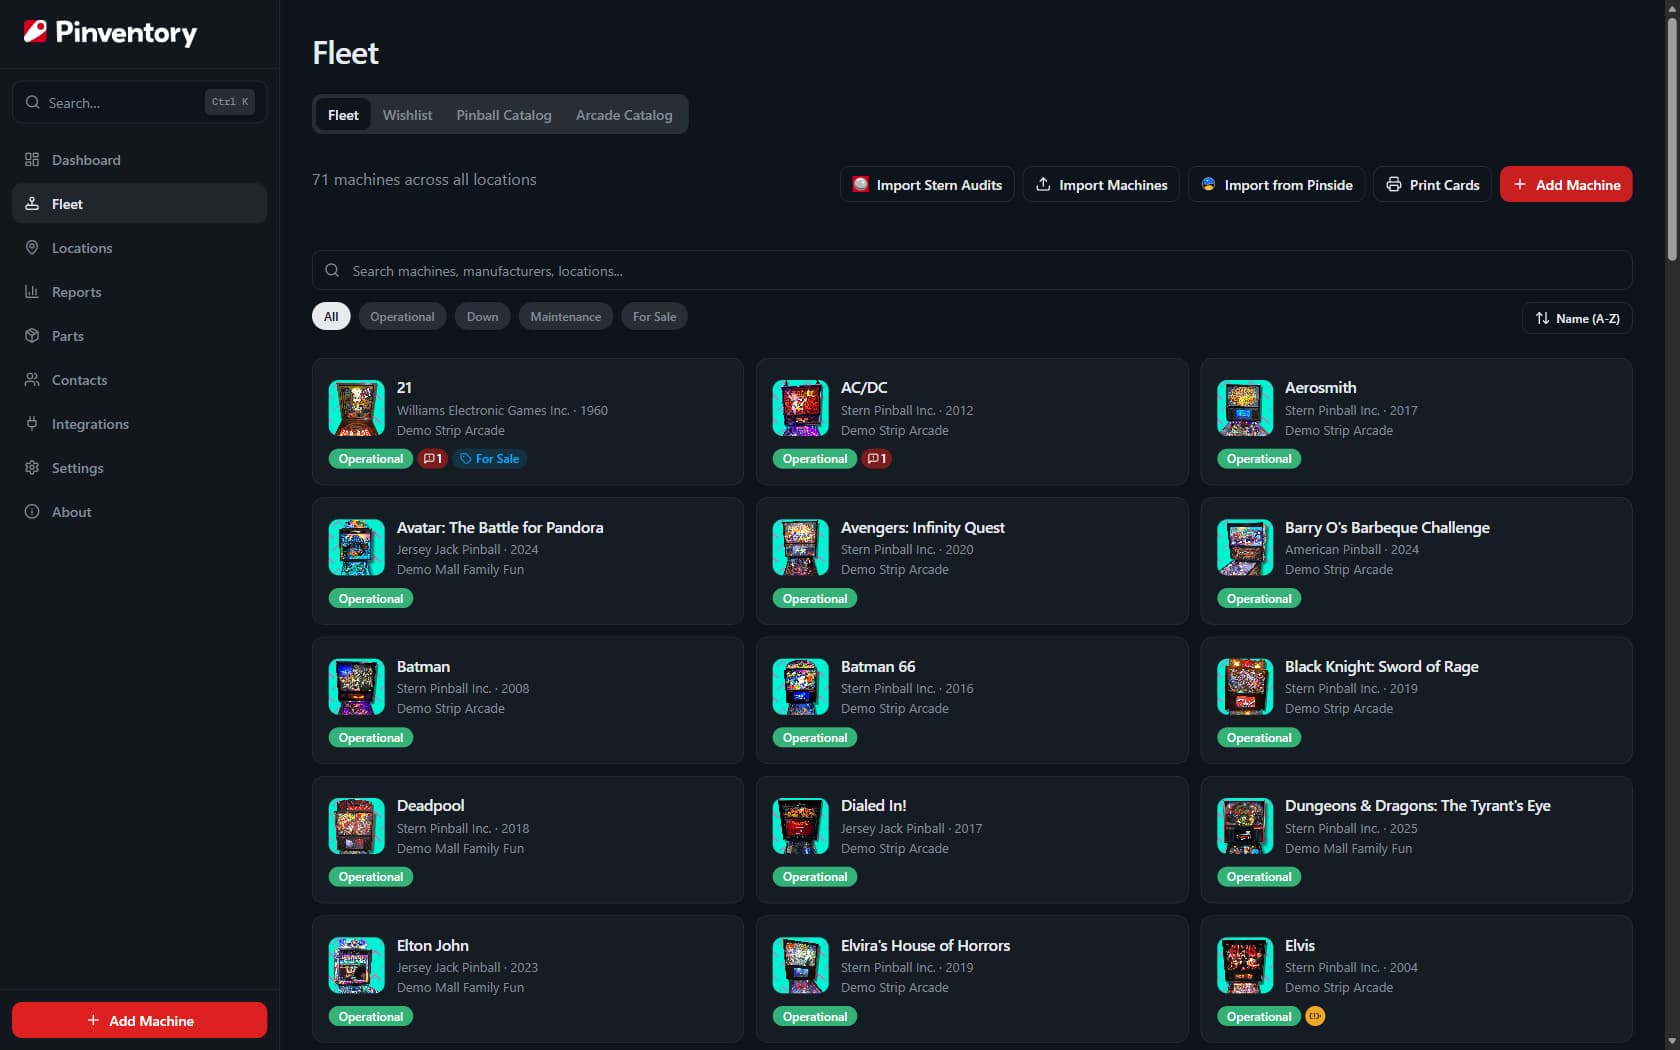1680x1050 pixels.
Task: Click the top Add Machine button
Action: point(1566,185)
